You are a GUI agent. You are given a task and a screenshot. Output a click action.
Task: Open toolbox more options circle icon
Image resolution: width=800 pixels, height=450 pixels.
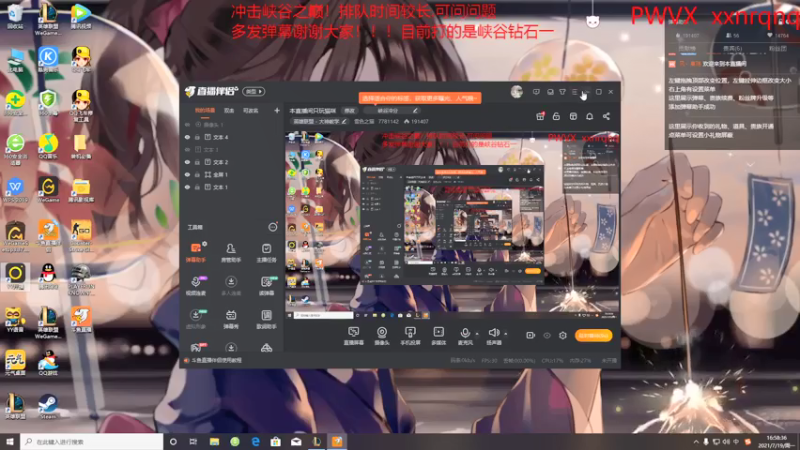pyautogui.click(x=273, y=227)
